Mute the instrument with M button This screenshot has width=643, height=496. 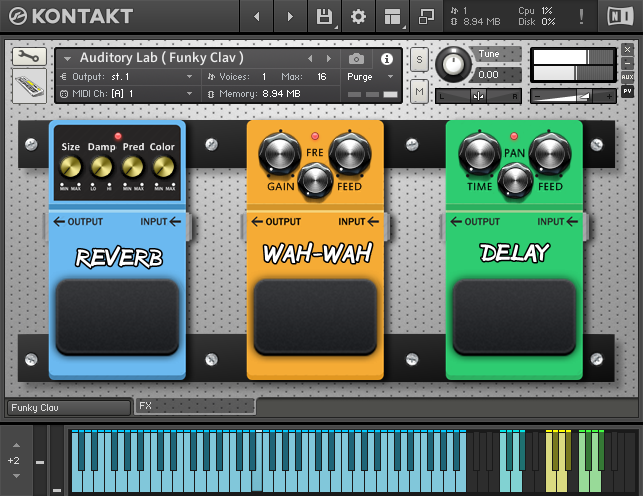click(x=419, y=91)
